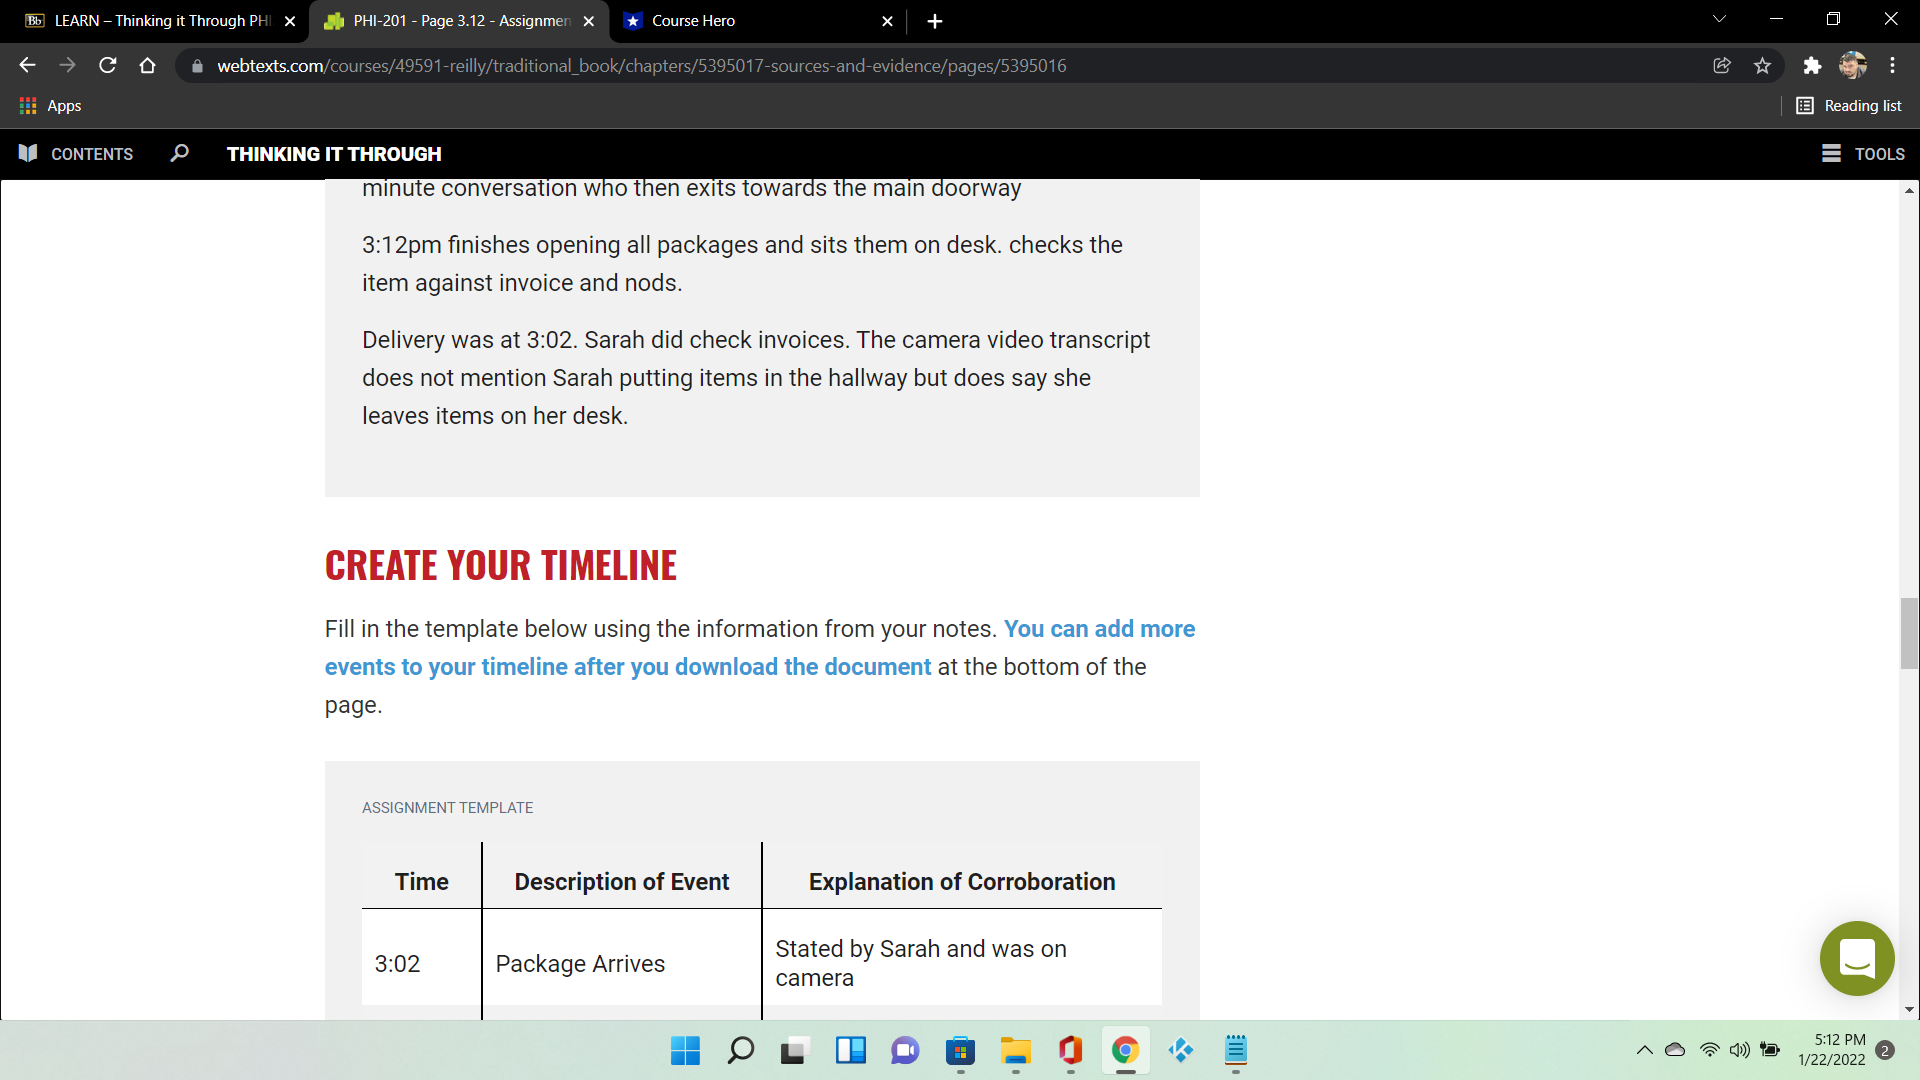Click the green chat support bubble
The image size is (1920, 1080).
coord(1857,958)
